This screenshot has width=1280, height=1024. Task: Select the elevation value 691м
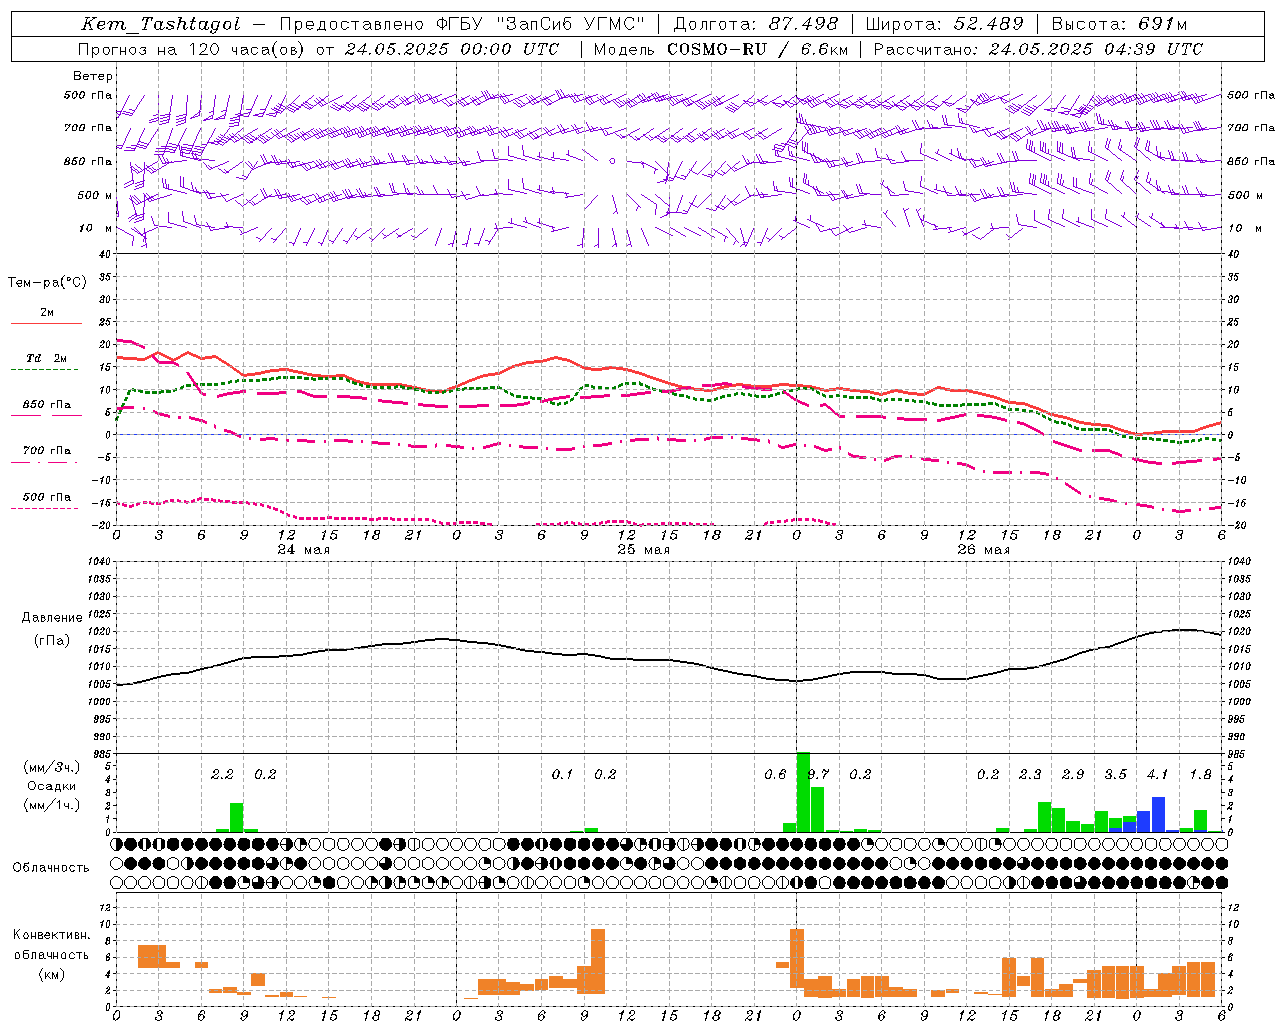1164,25
